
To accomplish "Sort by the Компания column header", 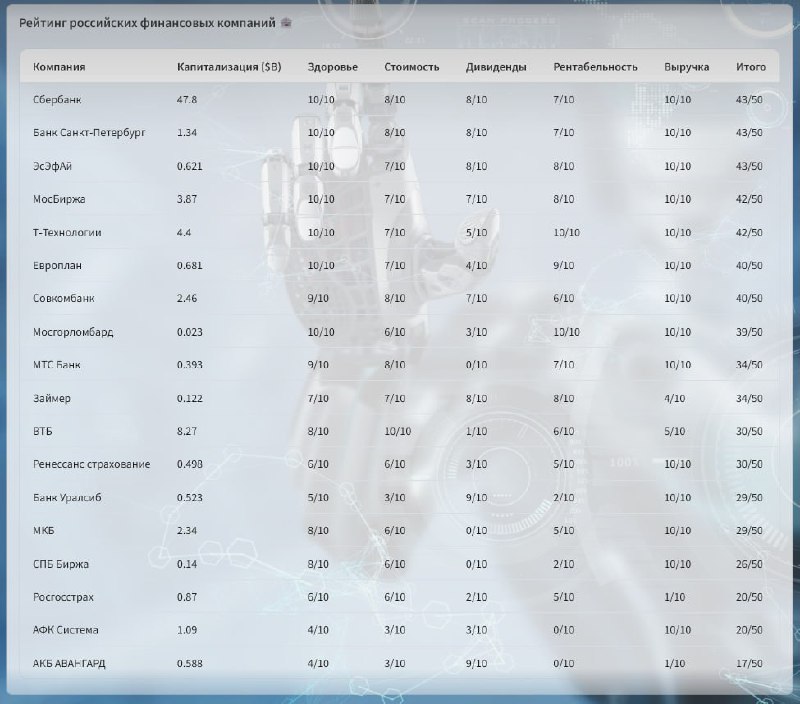I will [59, 67].
